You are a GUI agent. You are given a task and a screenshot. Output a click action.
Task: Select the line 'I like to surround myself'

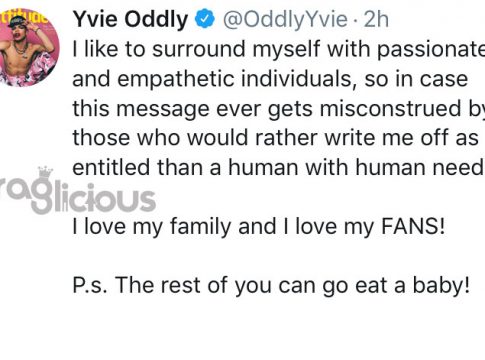(x=279, y=49)
